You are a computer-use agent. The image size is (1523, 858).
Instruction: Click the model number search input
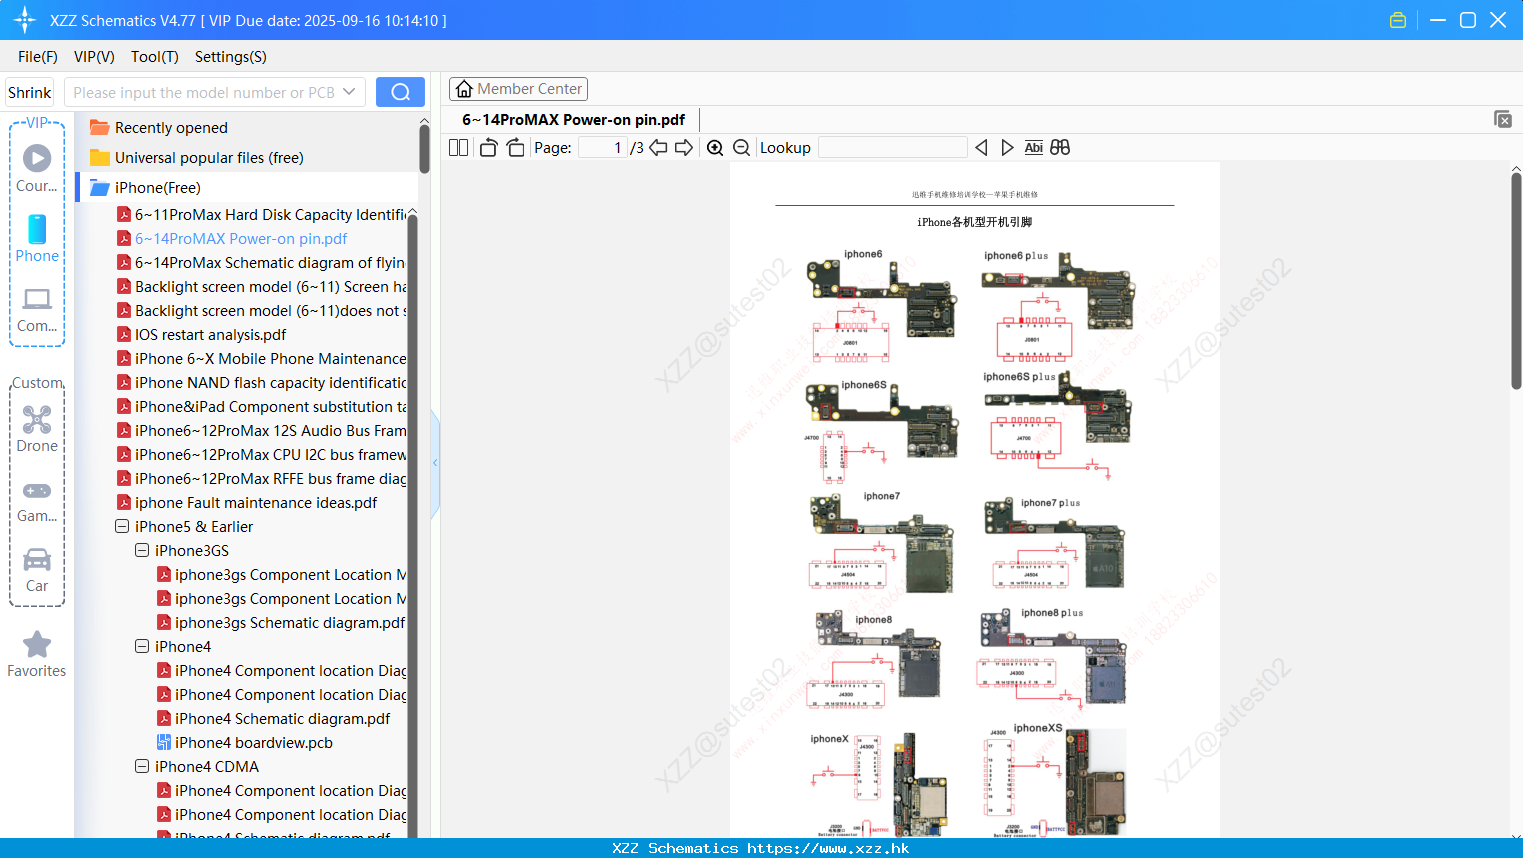204,92
